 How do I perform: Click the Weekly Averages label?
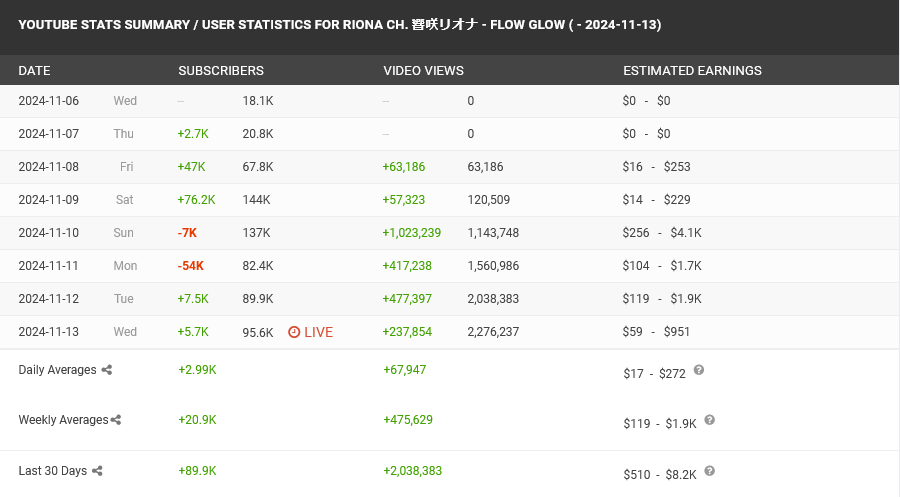tap(63, 420)
